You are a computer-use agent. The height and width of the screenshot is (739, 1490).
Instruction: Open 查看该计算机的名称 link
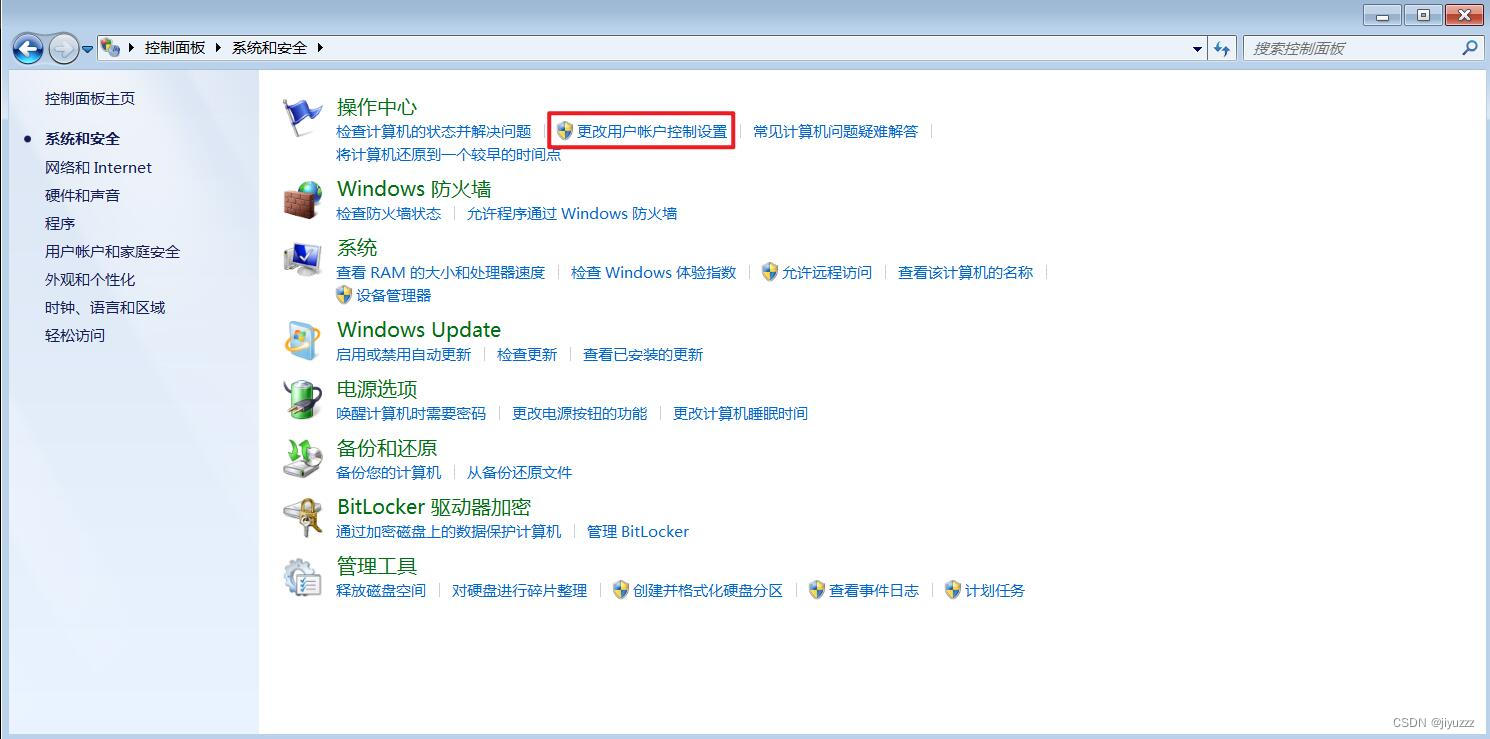pyautogui.click(x=965, y=272)
